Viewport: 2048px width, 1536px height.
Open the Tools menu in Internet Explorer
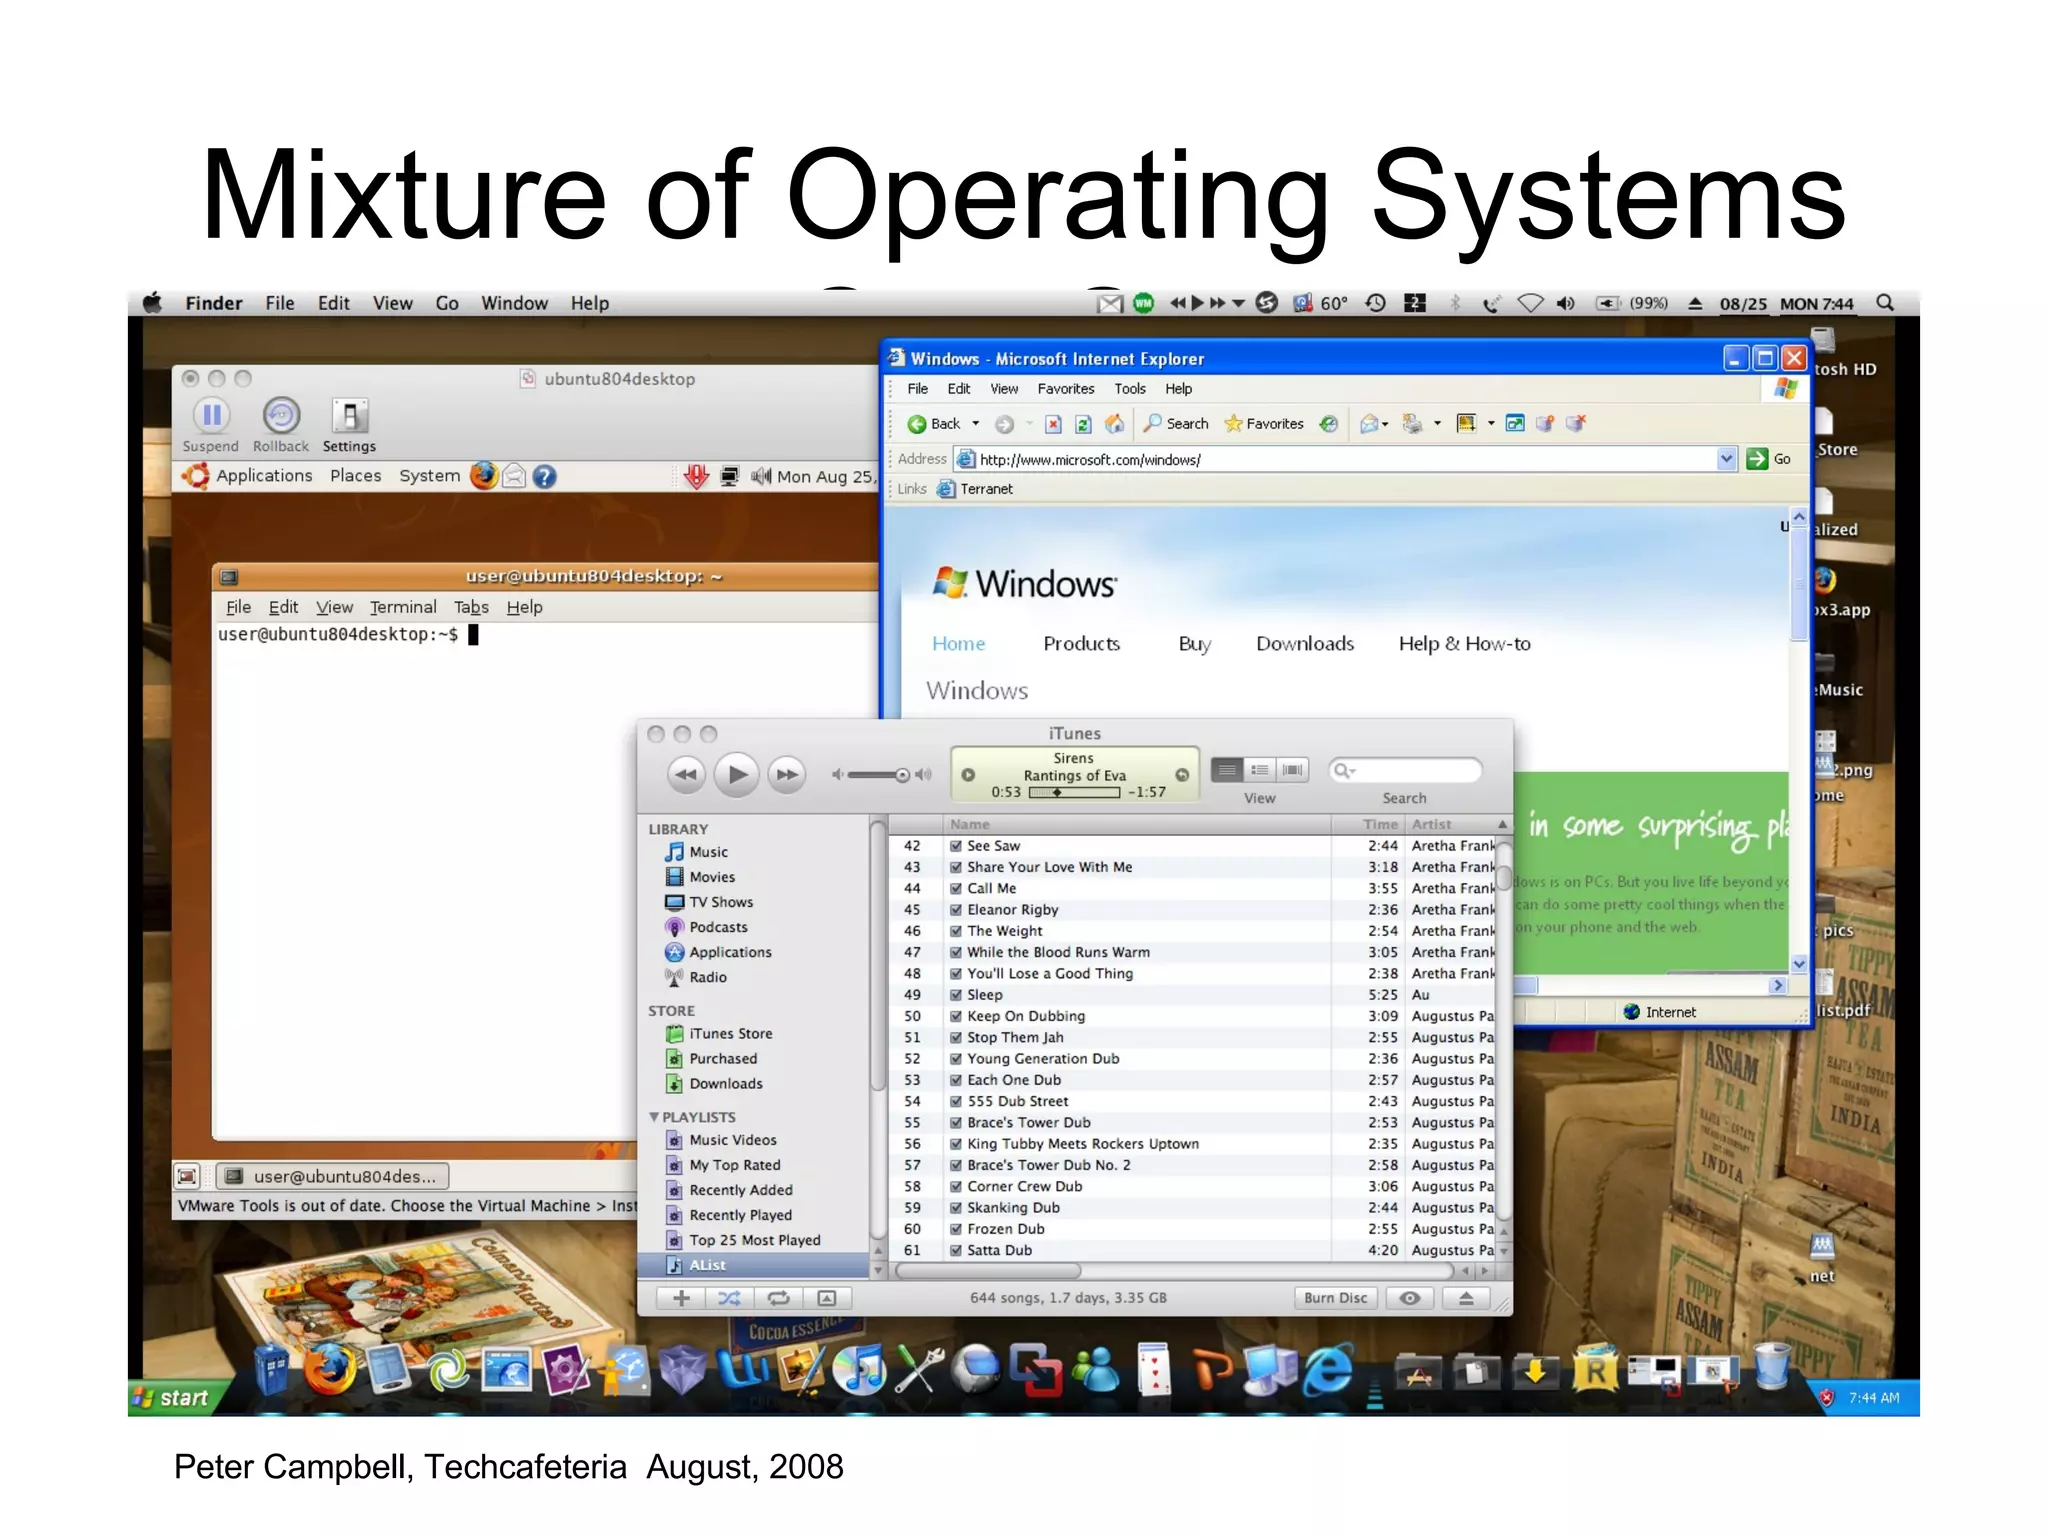pyautogui.click(x=1130, y=389)
